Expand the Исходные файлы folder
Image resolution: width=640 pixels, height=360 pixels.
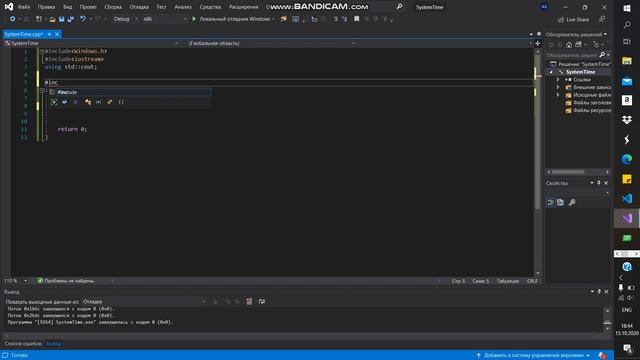(558, 95)
